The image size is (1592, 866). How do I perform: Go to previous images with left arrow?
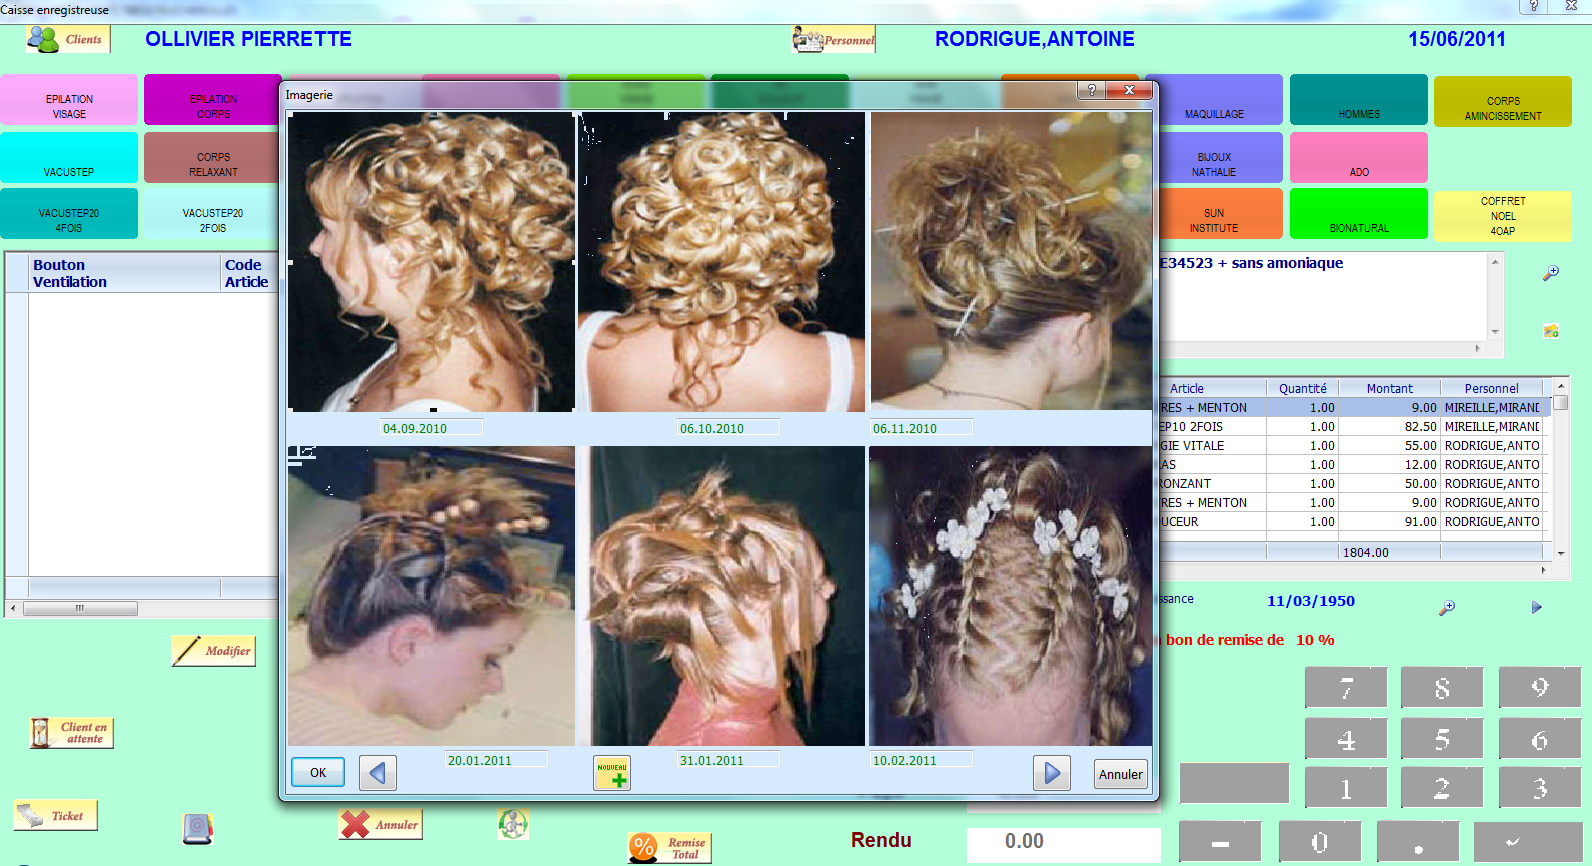(x=378, y=773)
